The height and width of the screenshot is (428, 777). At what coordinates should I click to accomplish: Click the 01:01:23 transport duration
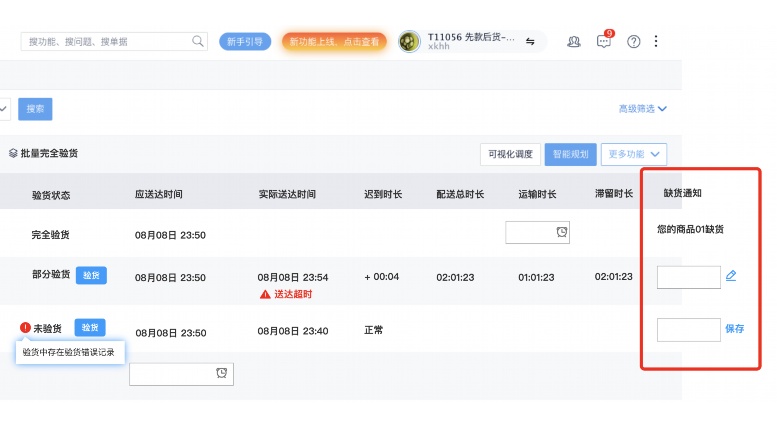point(536,277)
